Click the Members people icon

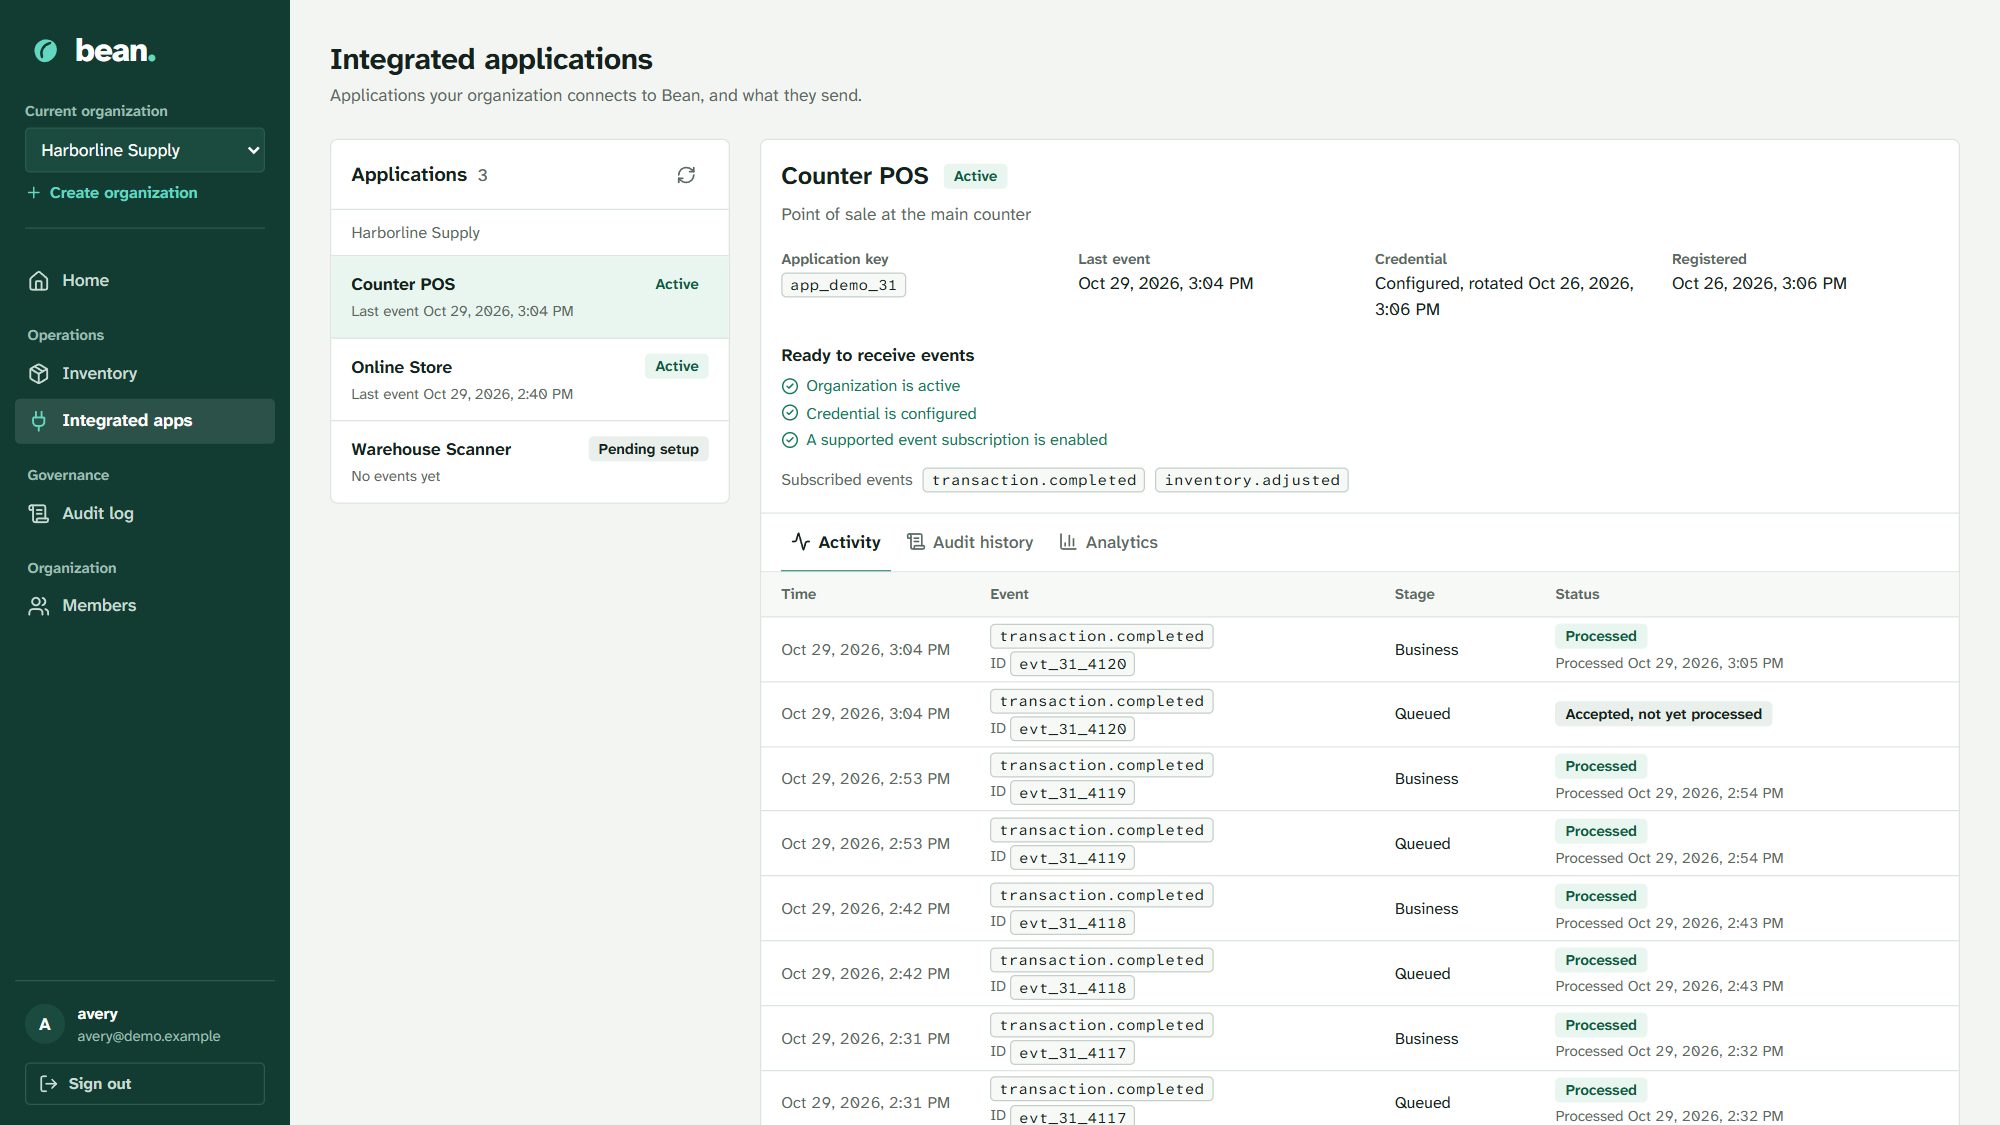(39, 606)
